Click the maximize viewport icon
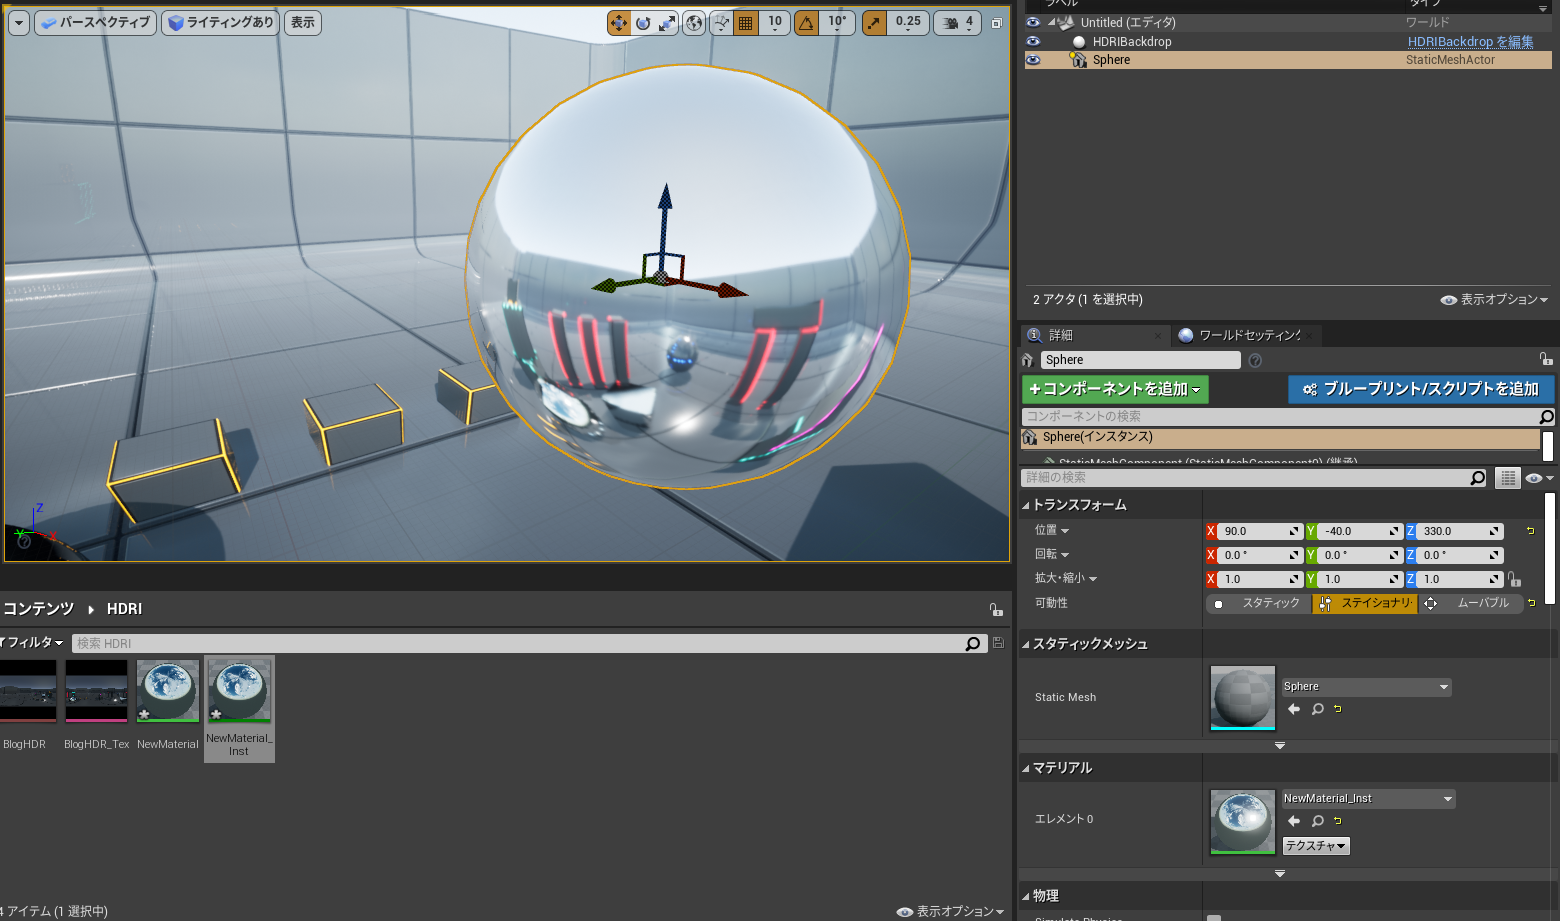 [x=997, y=20]
